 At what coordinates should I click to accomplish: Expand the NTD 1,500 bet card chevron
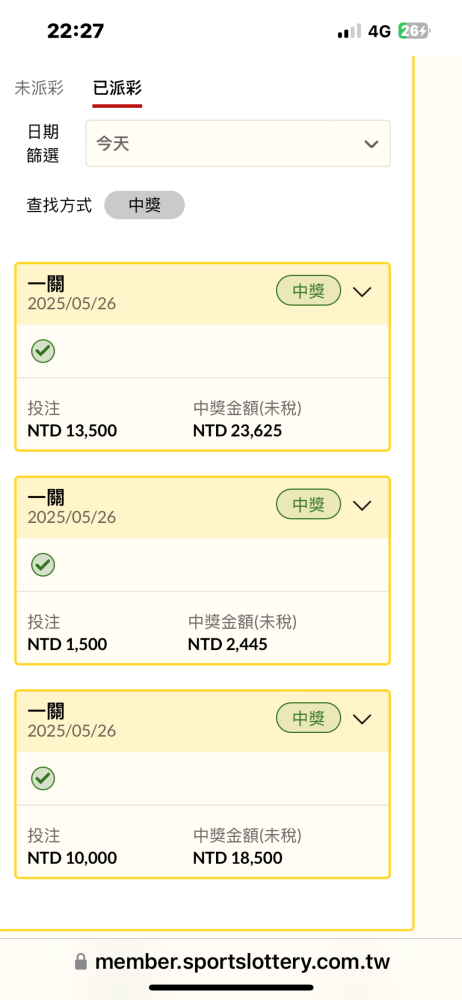point(362,506)
